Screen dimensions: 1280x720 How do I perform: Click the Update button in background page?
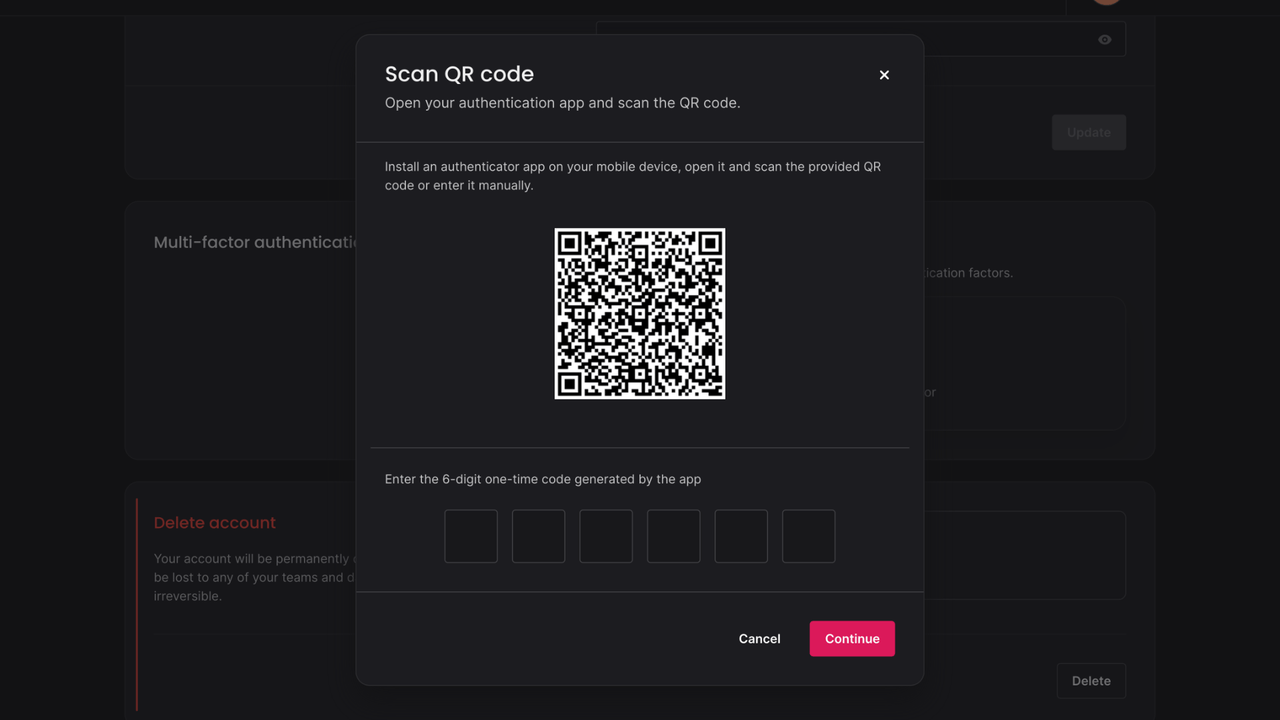pyautogui.click(x=1089, y=132)
